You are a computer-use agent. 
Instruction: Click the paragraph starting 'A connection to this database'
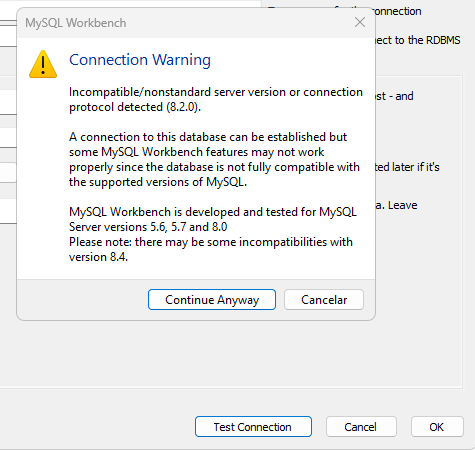[214, 159]
